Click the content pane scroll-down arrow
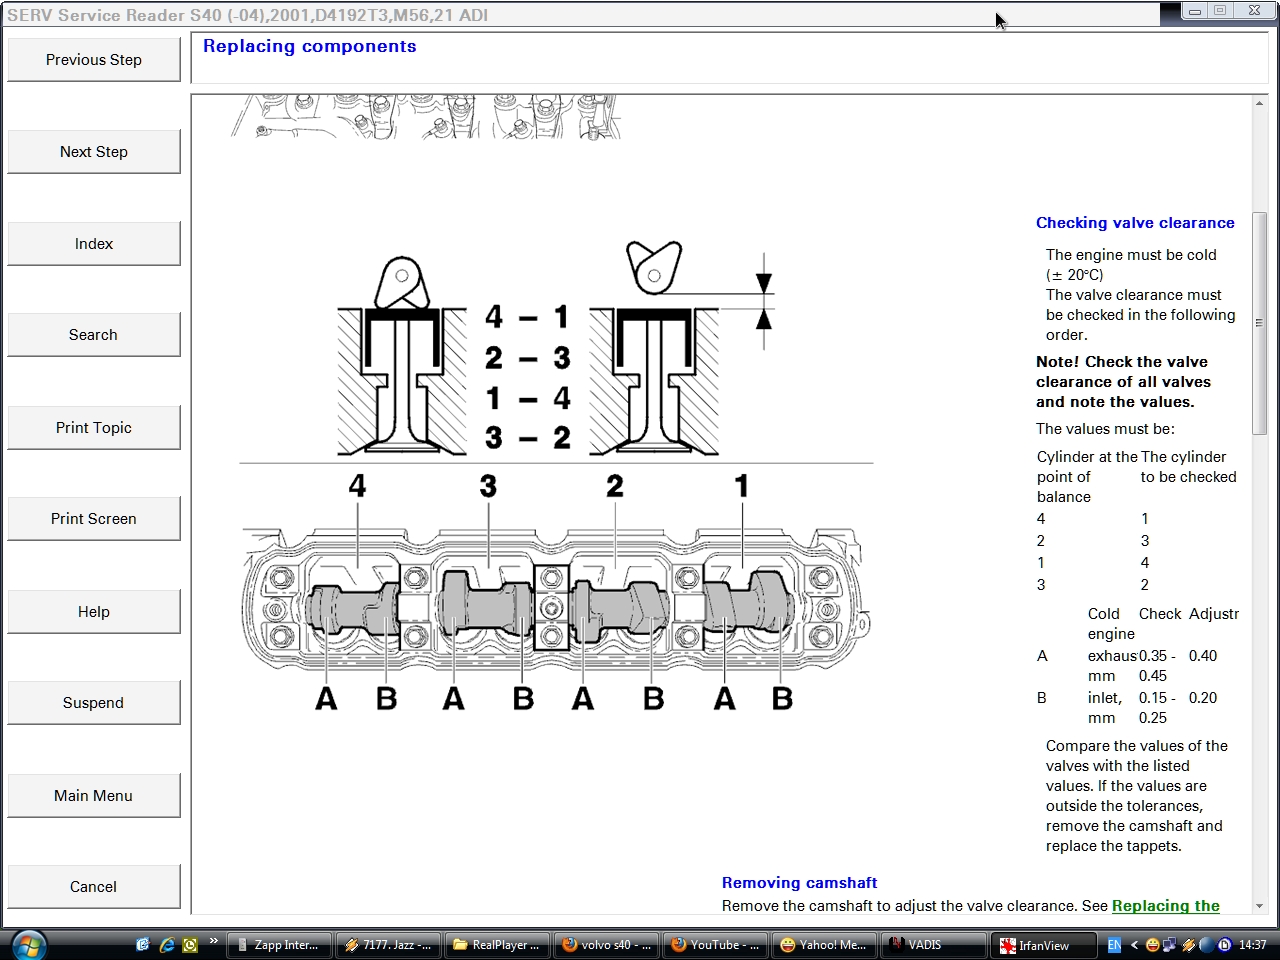Image resolution: width=1280 pixels, height=960 pixels. pyautogui.click(x=1259, y=906)
